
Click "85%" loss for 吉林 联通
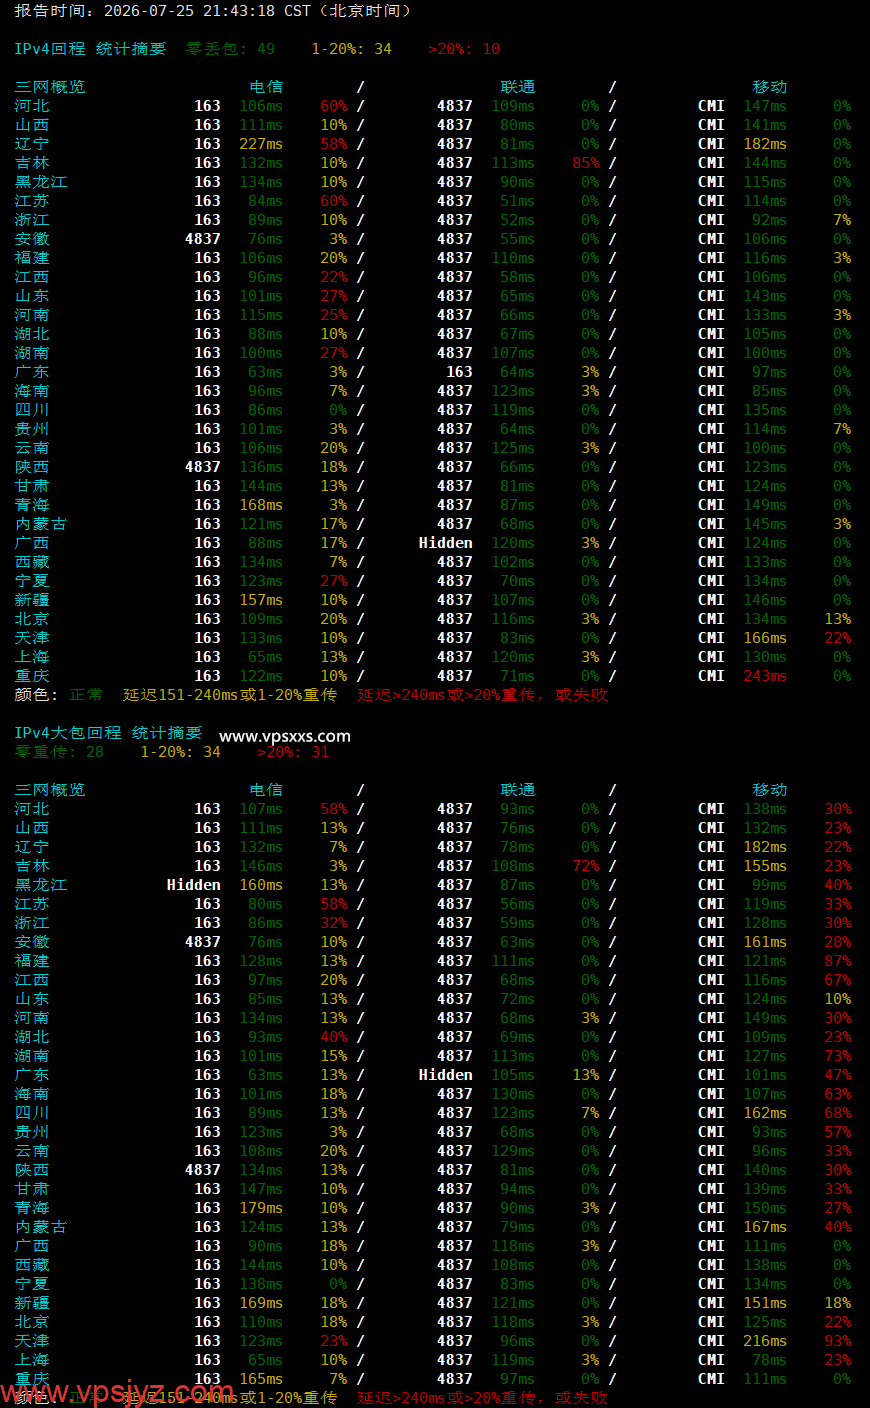click(586, 163)
